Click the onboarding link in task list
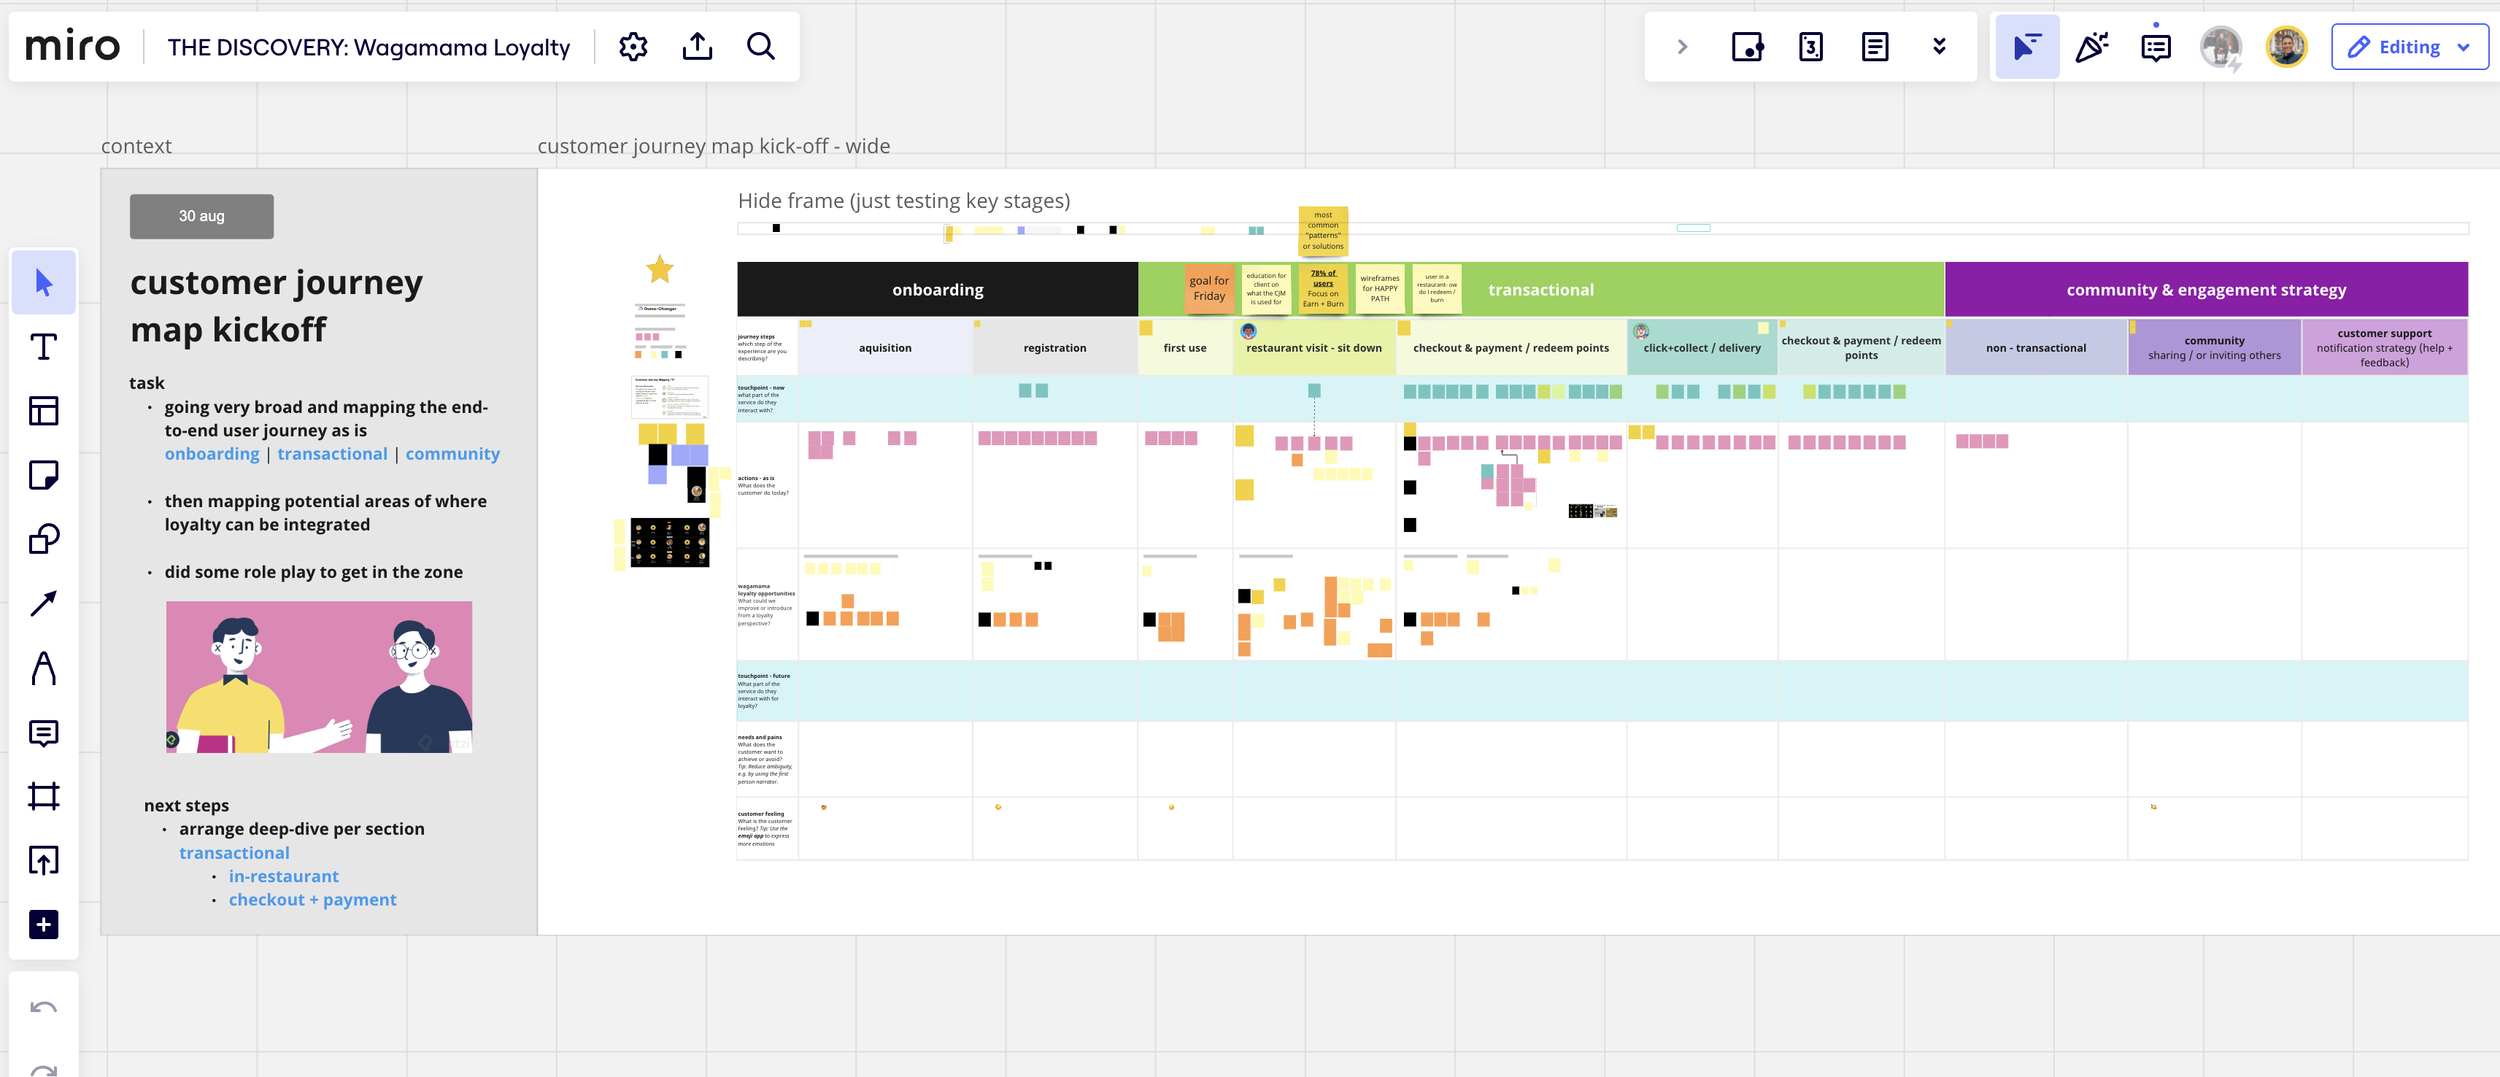Screen dimensions: 2500x1077 [x=212, y=454]
